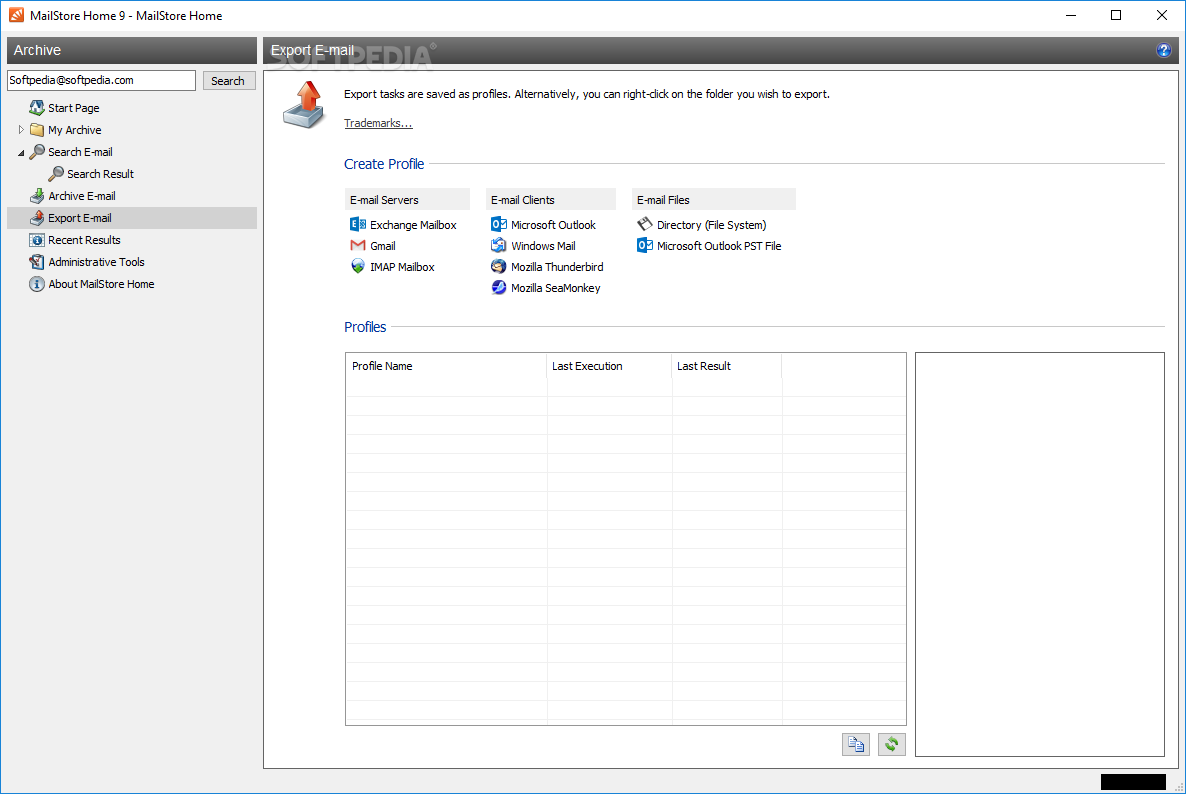This screenshot has width=1186, height=794.
Task: Click the My Archive folder icon
Action: point(36,129)
